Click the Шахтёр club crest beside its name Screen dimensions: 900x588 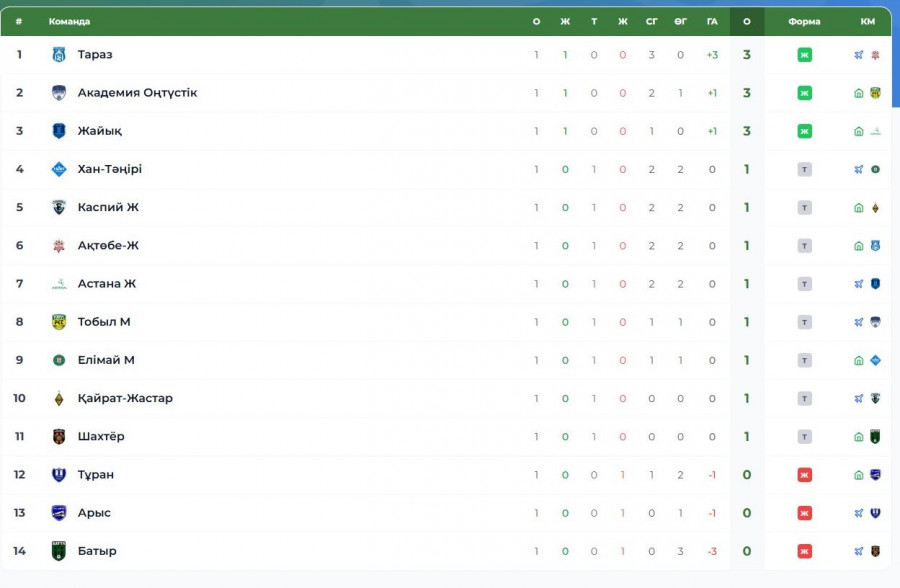pyautogui.click(x=58, y=436)
